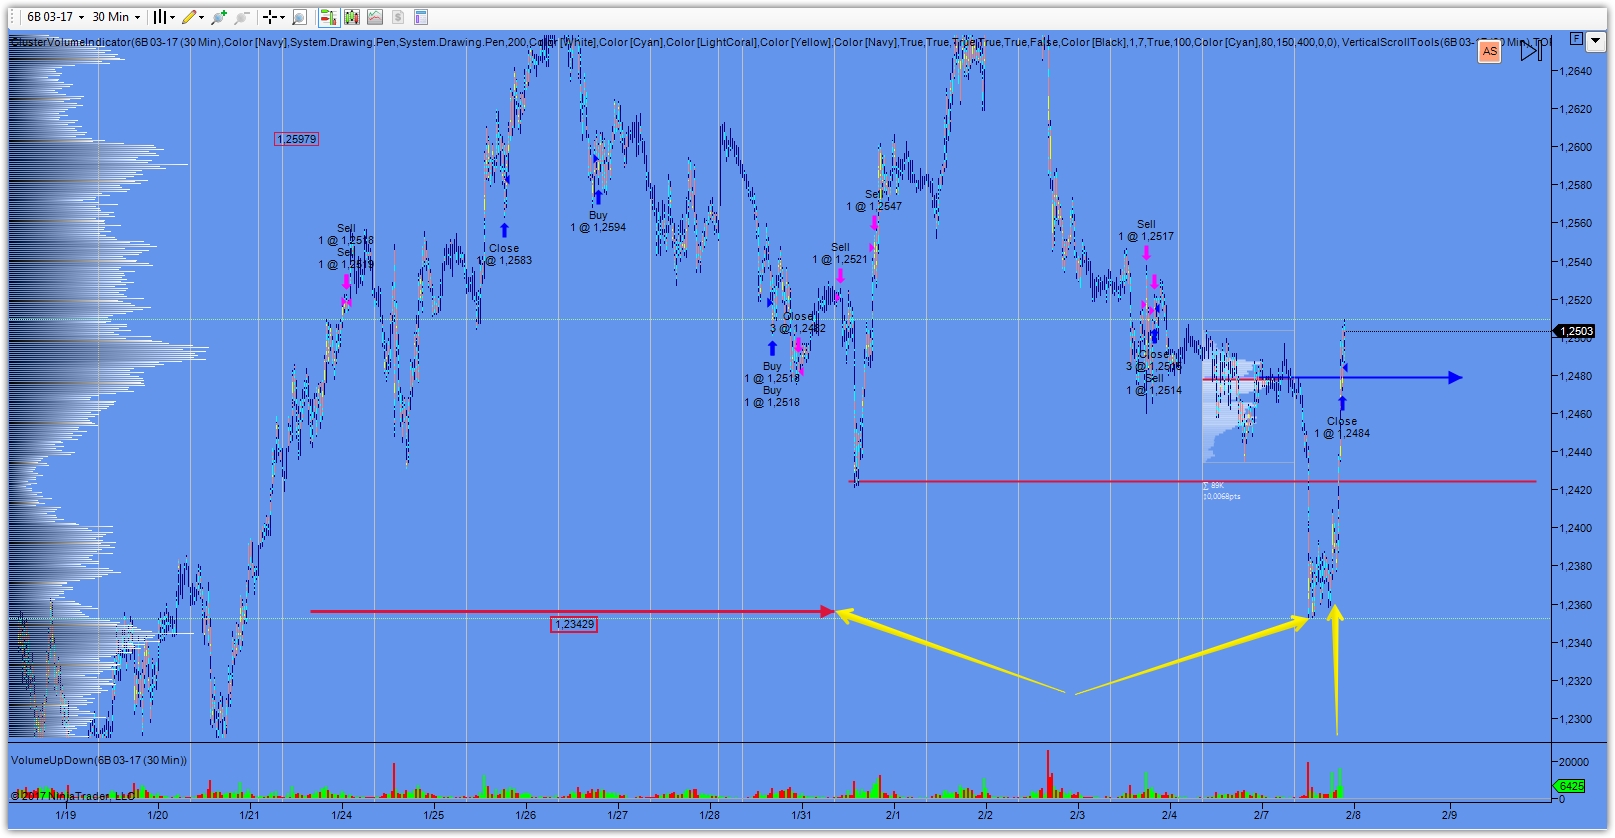Click the 1/31 date axis label
Image resolution: width=1615 pixels, height=838 pixels.
pos(802,815)
